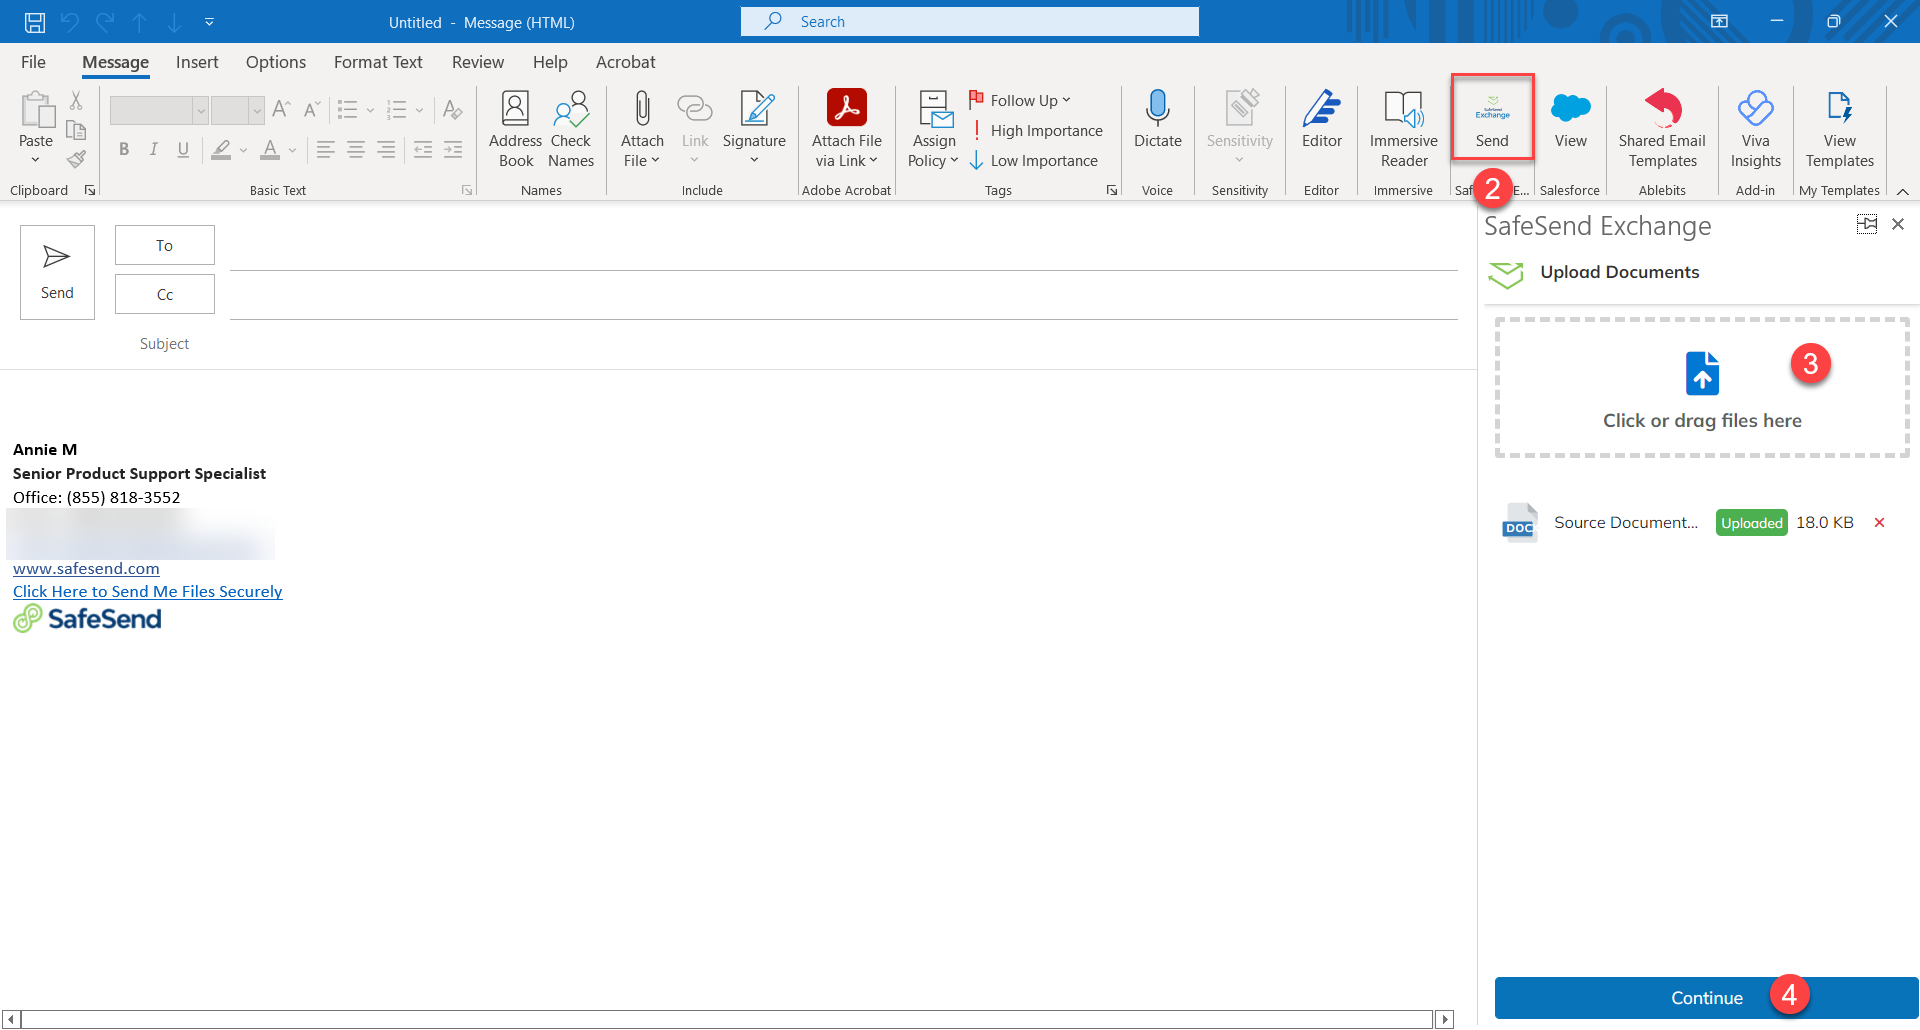Image resolution: width=1920 pixels, height=1030 pixels.
Task: Toggle Italic text formatting
Action: tap(153, 150)
